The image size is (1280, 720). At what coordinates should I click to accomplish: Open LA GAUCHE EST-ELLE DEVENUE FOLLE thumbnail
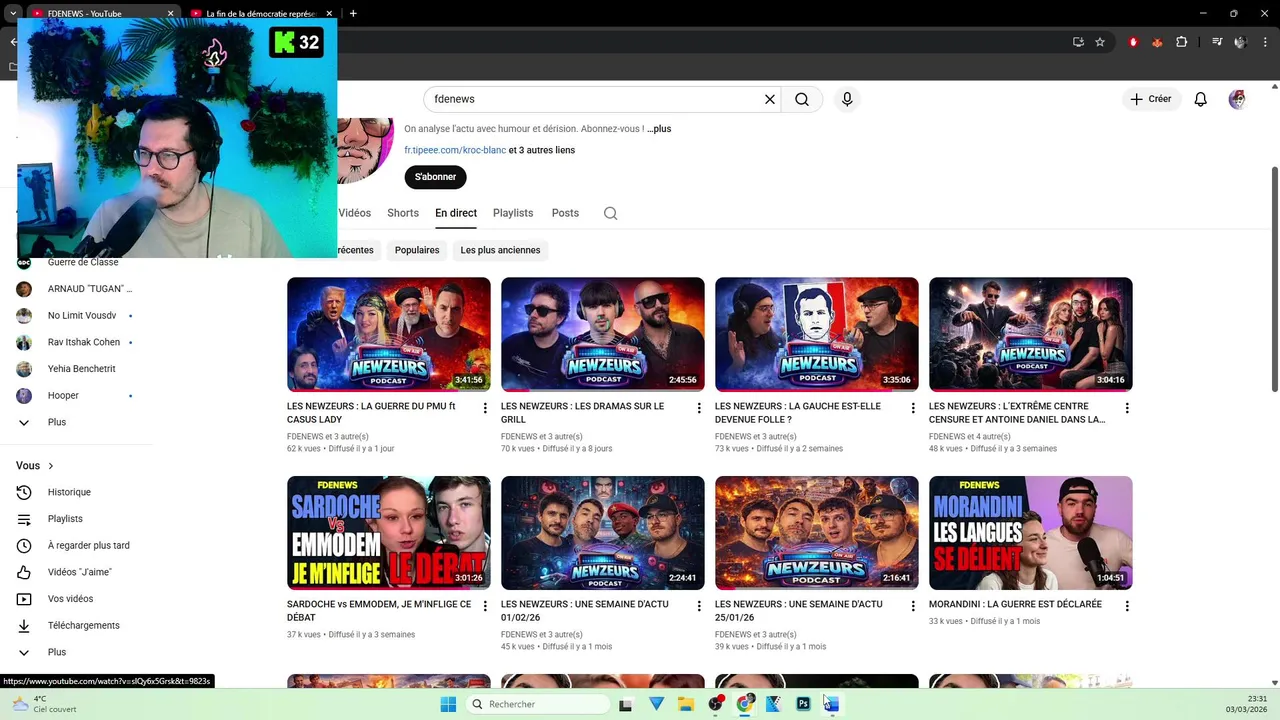click(817, 334)
